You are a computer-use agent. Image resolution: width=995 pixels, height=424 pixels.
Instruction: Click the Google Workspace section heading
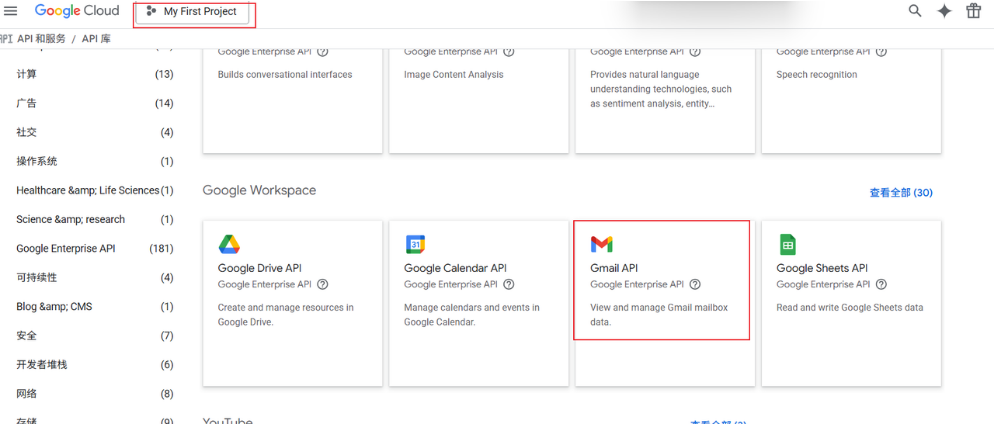tap(259, 190)
